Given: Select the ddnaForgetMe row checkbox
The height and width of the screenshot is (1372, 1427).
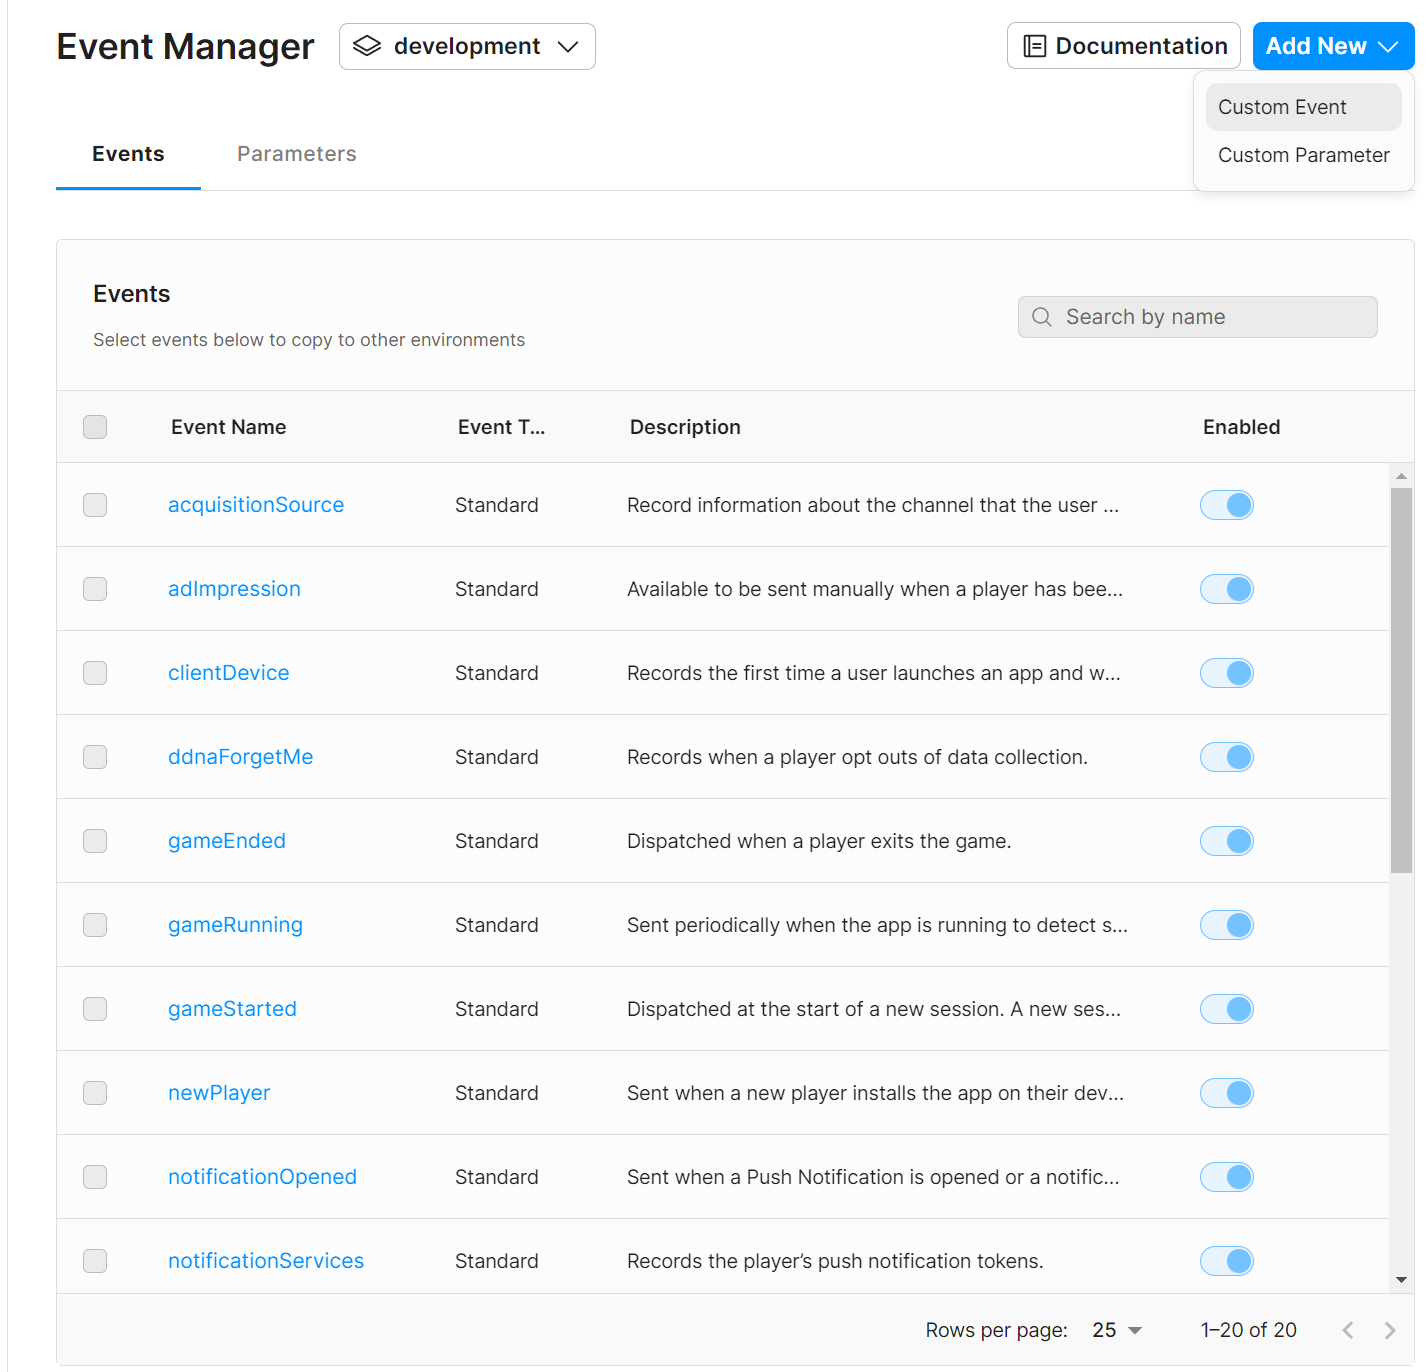Looking at the screenshot, I should coord(95,757).
